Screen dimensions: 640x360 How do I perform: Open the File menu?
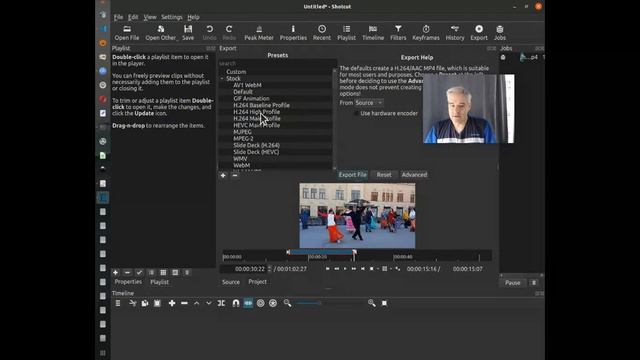coord(118,17)
